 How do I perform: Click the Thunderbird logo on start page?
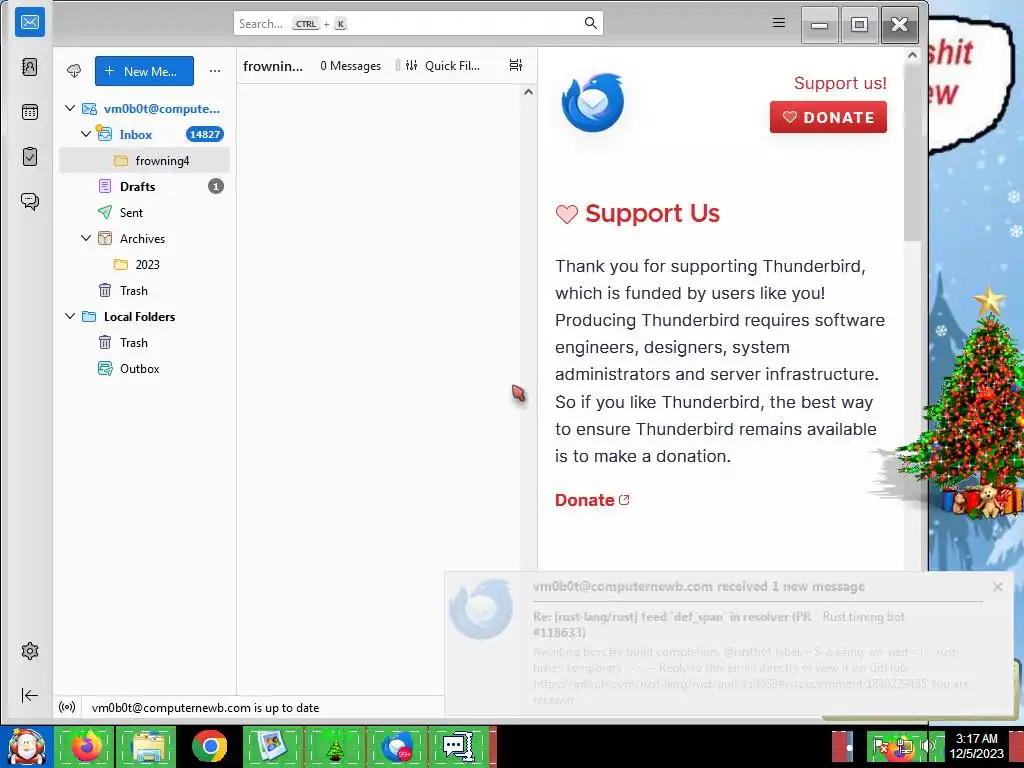tap(593, 103)
